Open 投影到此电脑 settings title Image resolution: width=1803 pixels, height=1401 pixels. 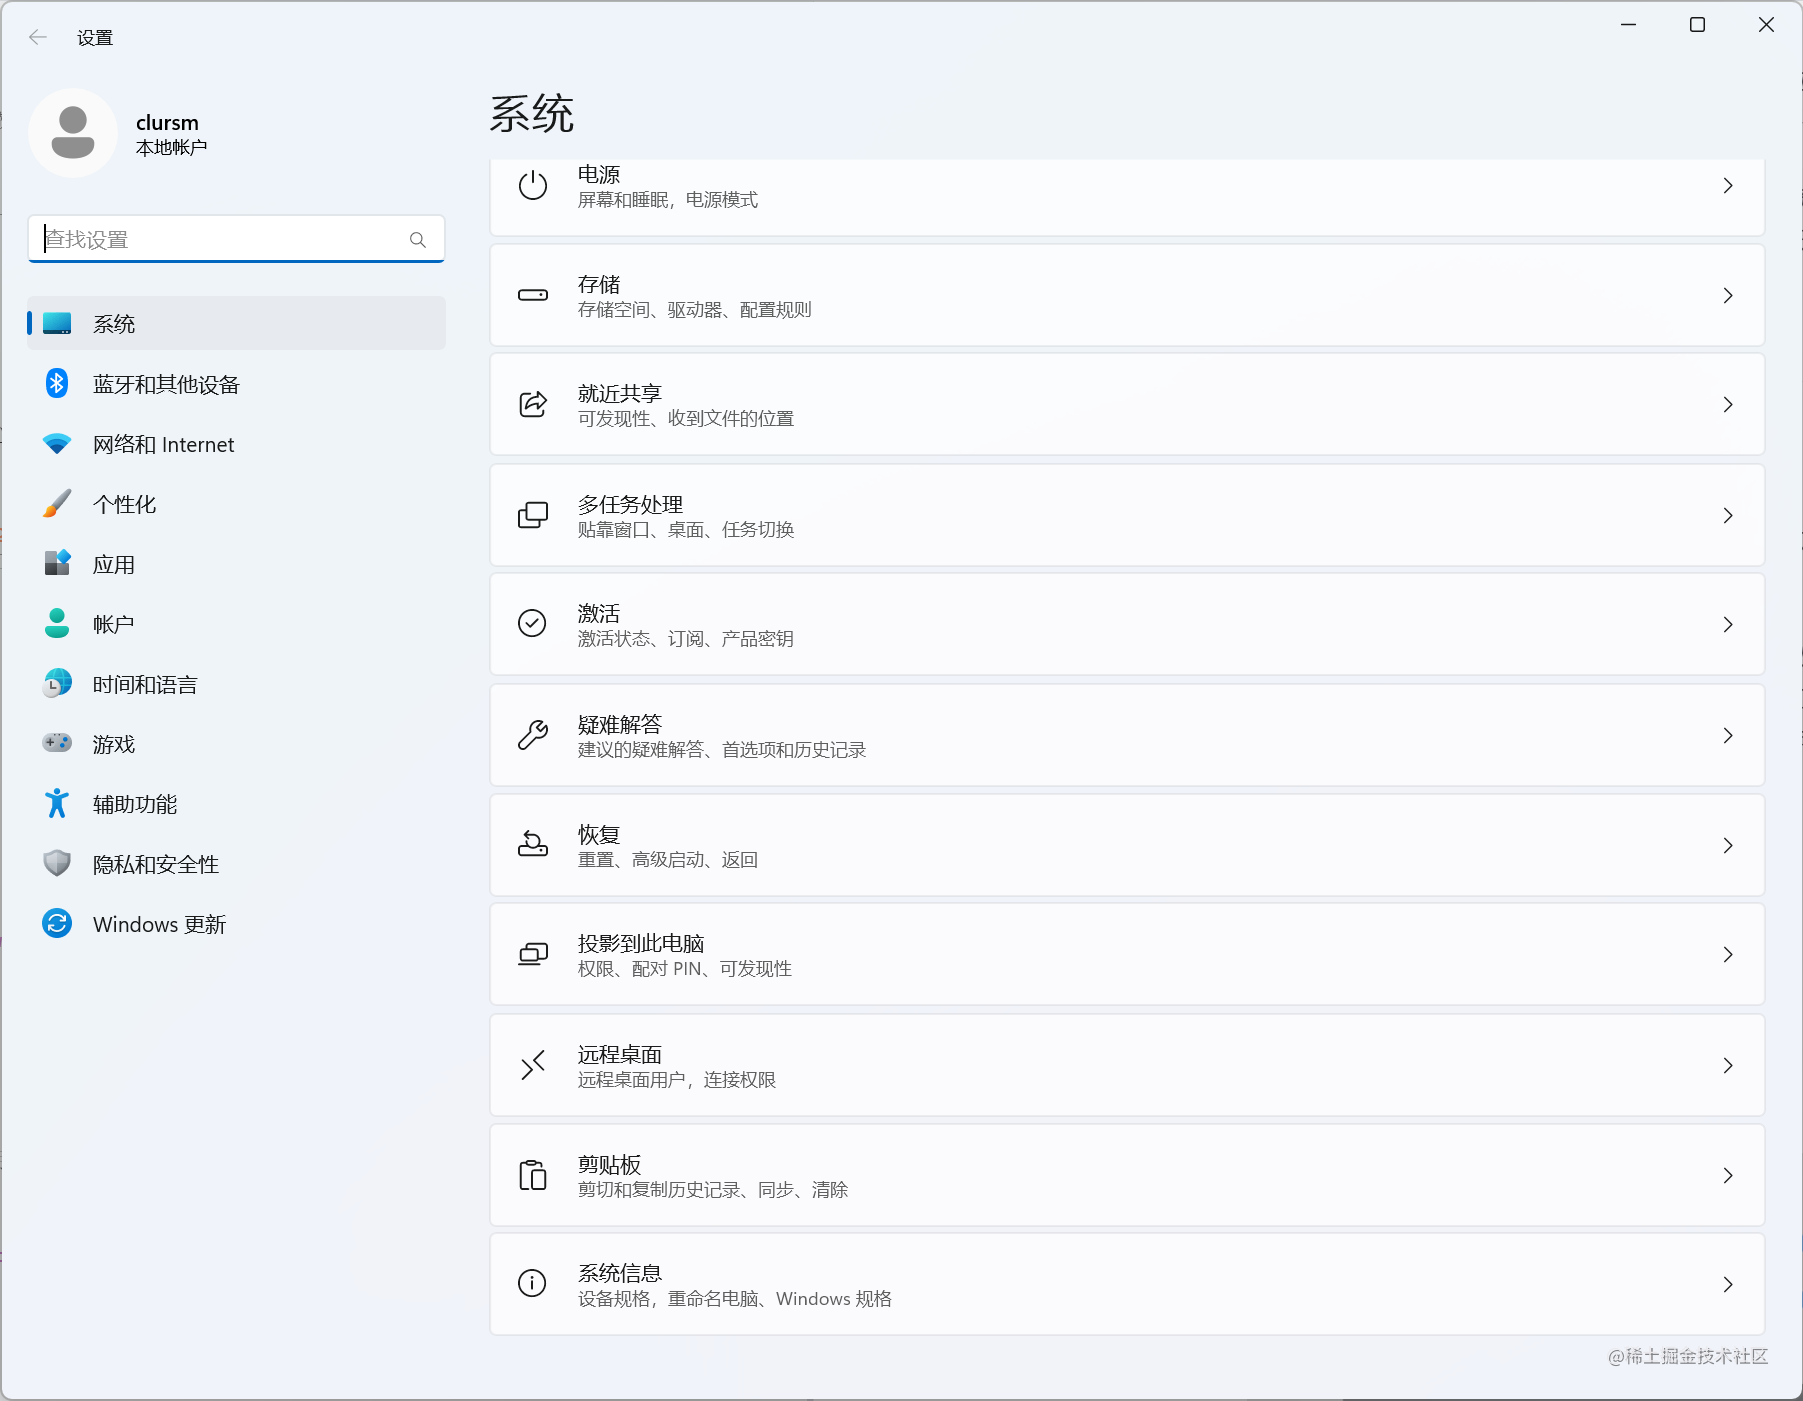click(641, 943)
